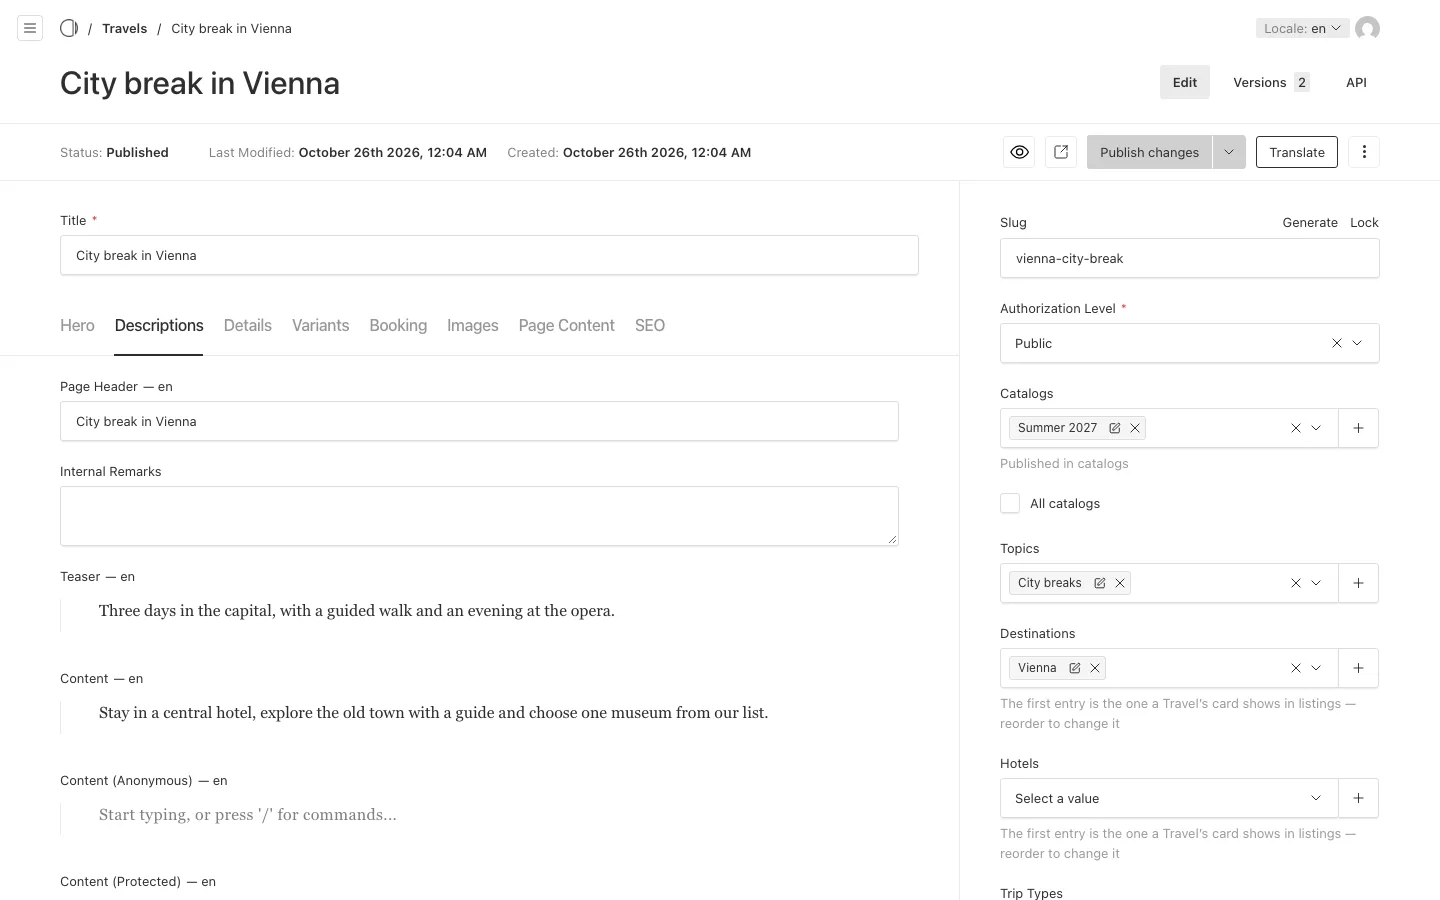Viewport: 1440px width, 900px height.
Task: Clear all values in the Catalogs field
Action: 1296,428
